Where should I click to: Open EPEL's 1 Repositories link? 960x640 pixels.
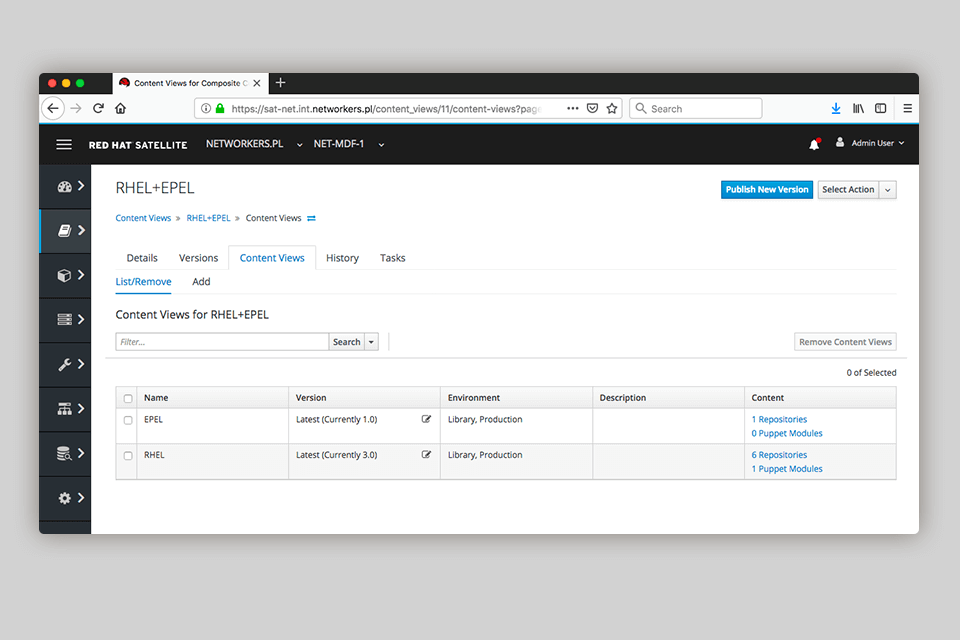click(779, 420)
